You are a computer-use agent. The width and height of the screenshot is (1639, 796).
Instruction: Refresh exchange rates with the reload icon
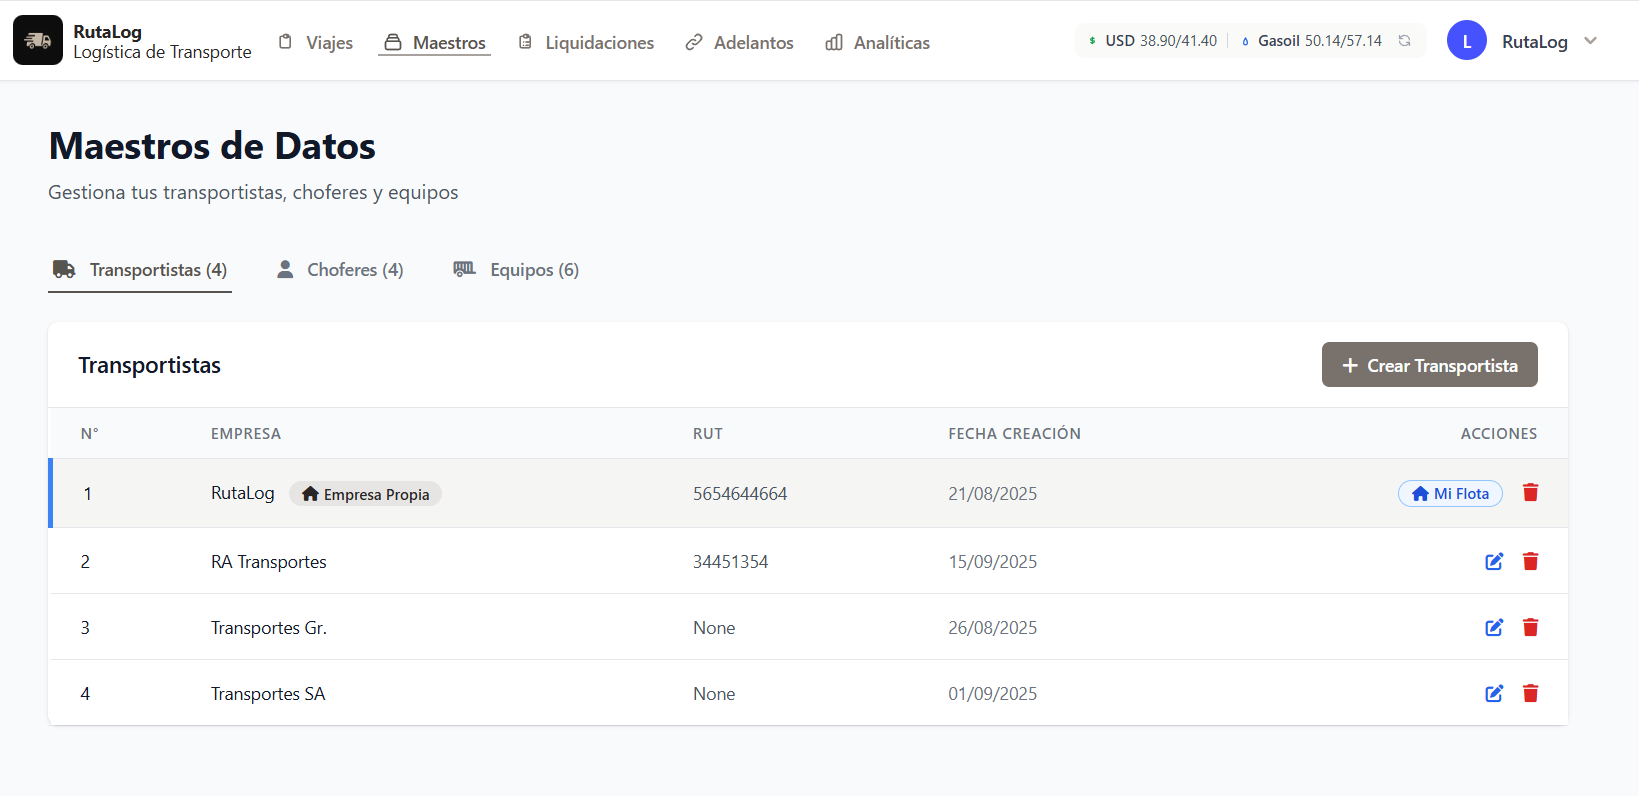tap(1404, 41)
